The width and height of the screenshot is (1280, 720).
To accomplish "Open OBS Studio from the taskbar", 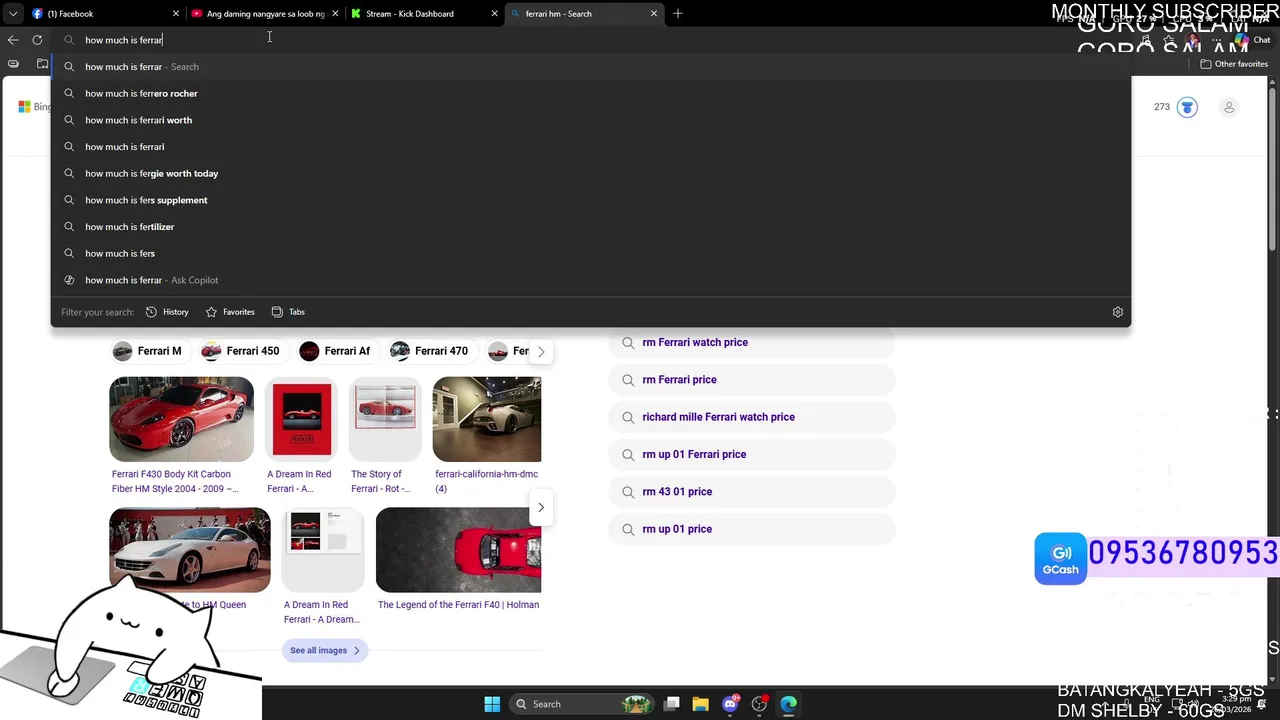I will 760,704.
